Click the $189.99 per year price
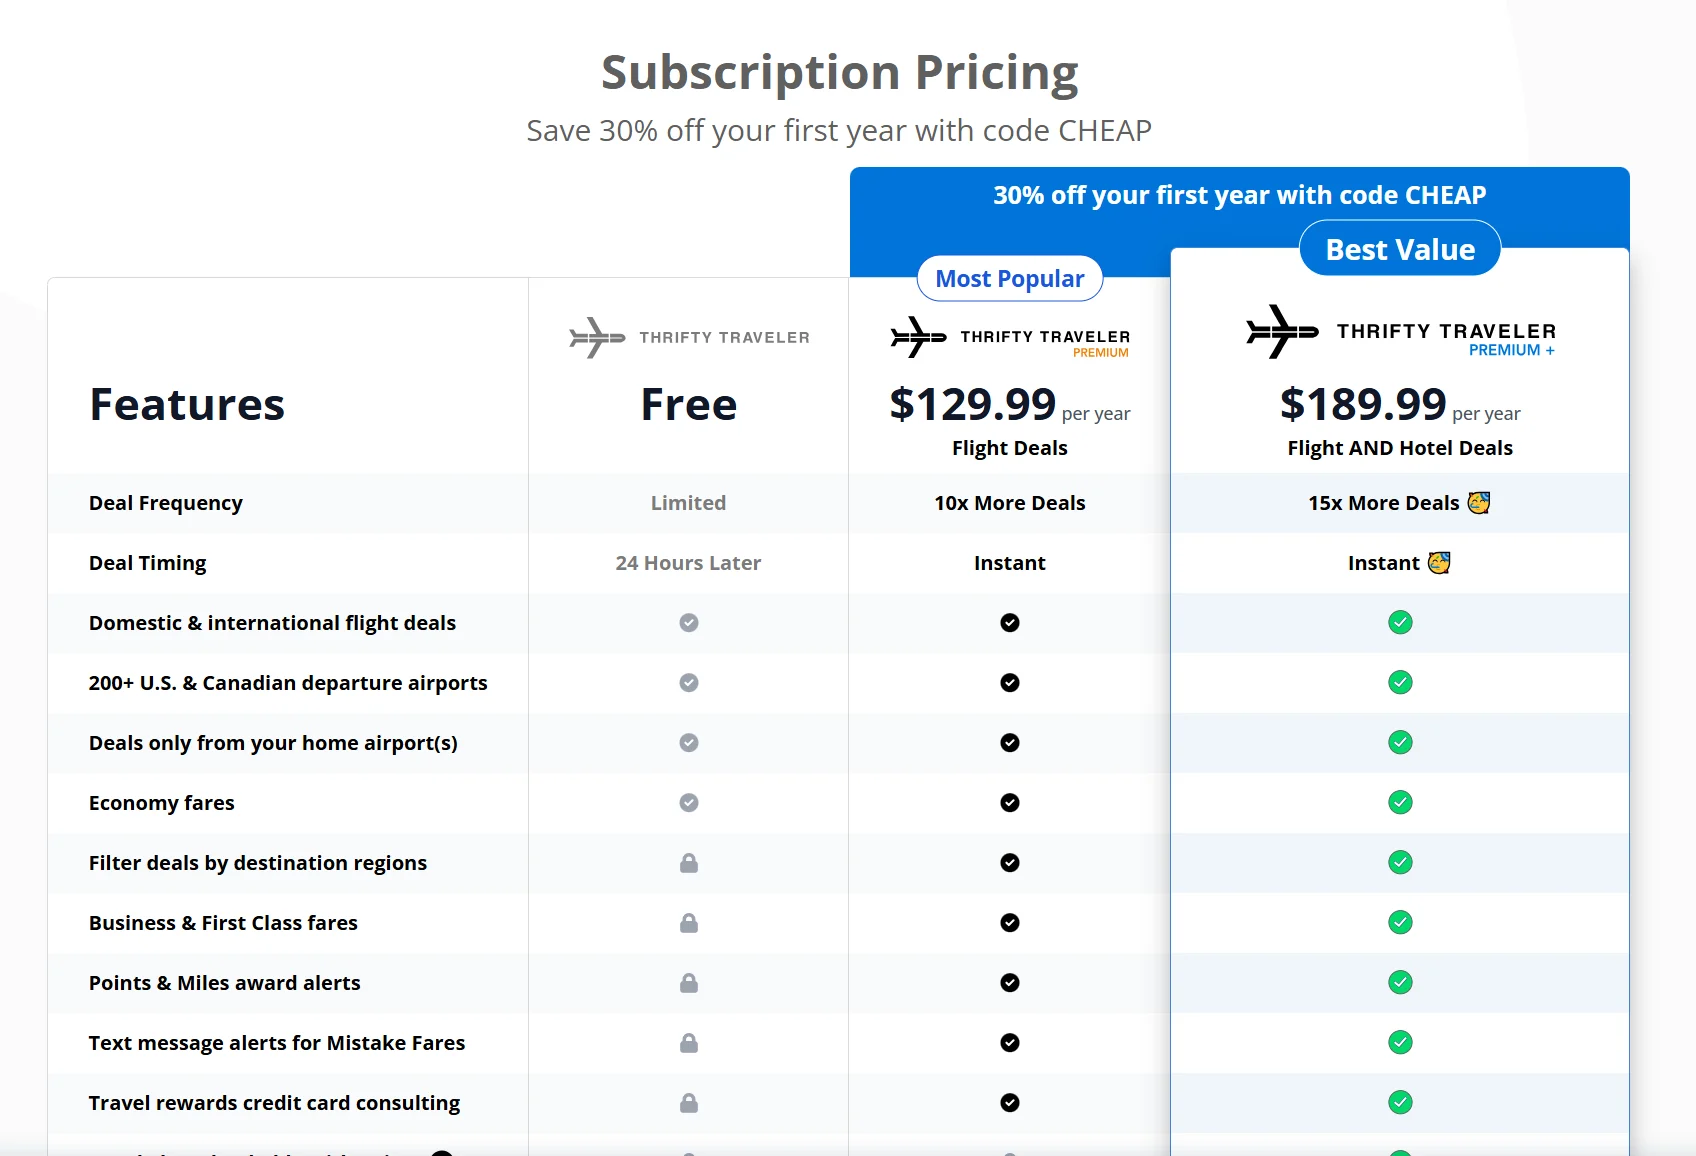Screen dimensions: 1696x1156 click(x=1400, y=405)
